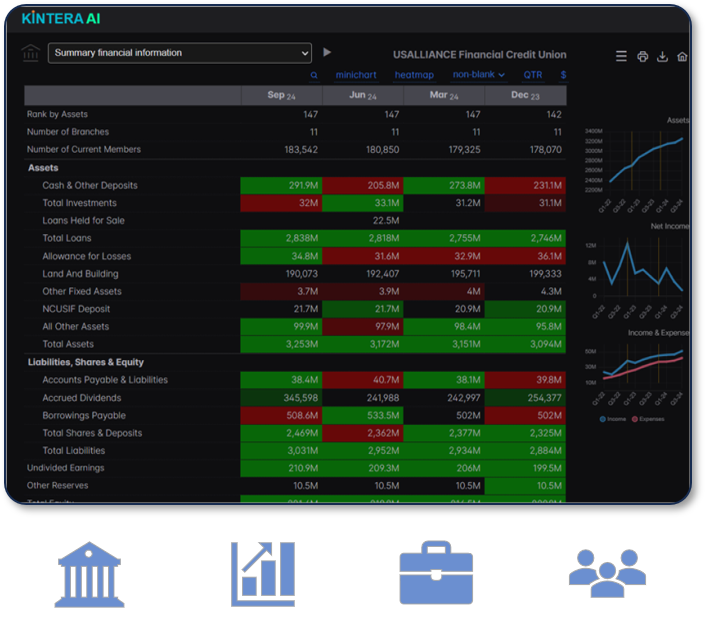Click the Loans Held for Sale label
Image resolution: width=705 pixels, height=618 pixels.
pos(83,220)
